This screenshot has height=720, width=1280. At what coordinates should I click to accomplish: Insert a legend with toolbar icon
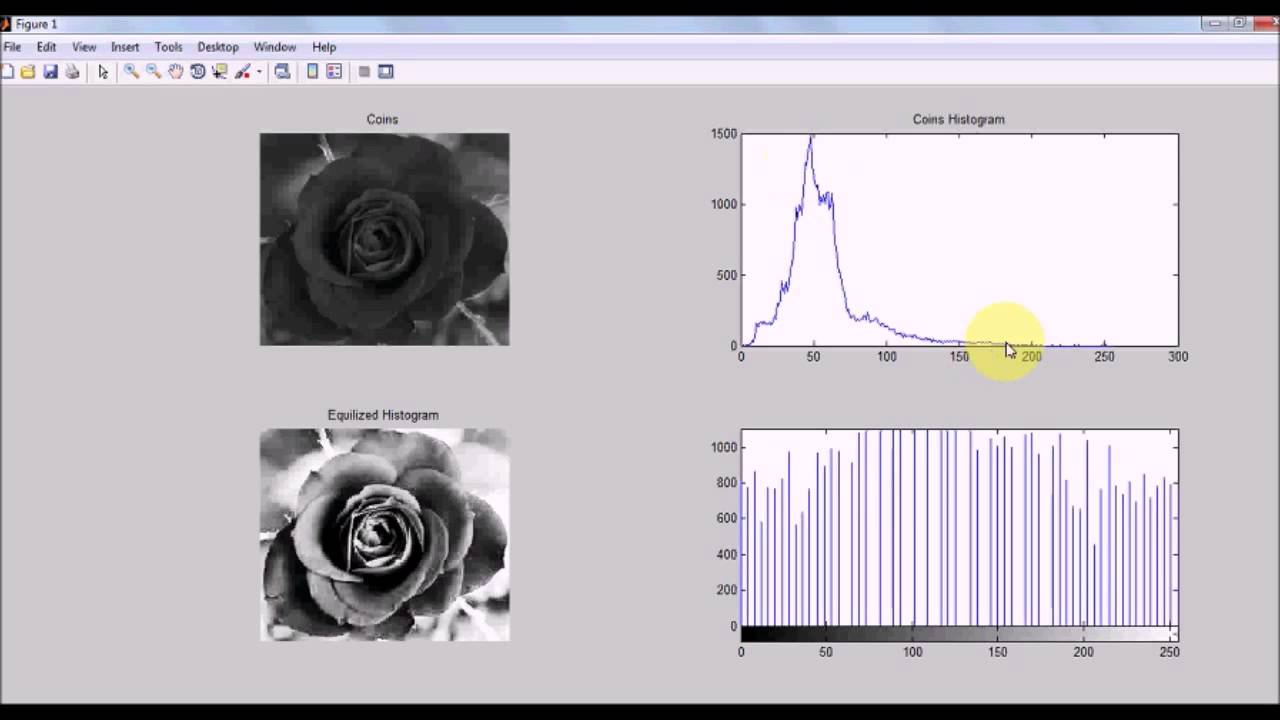pos(334,72)
